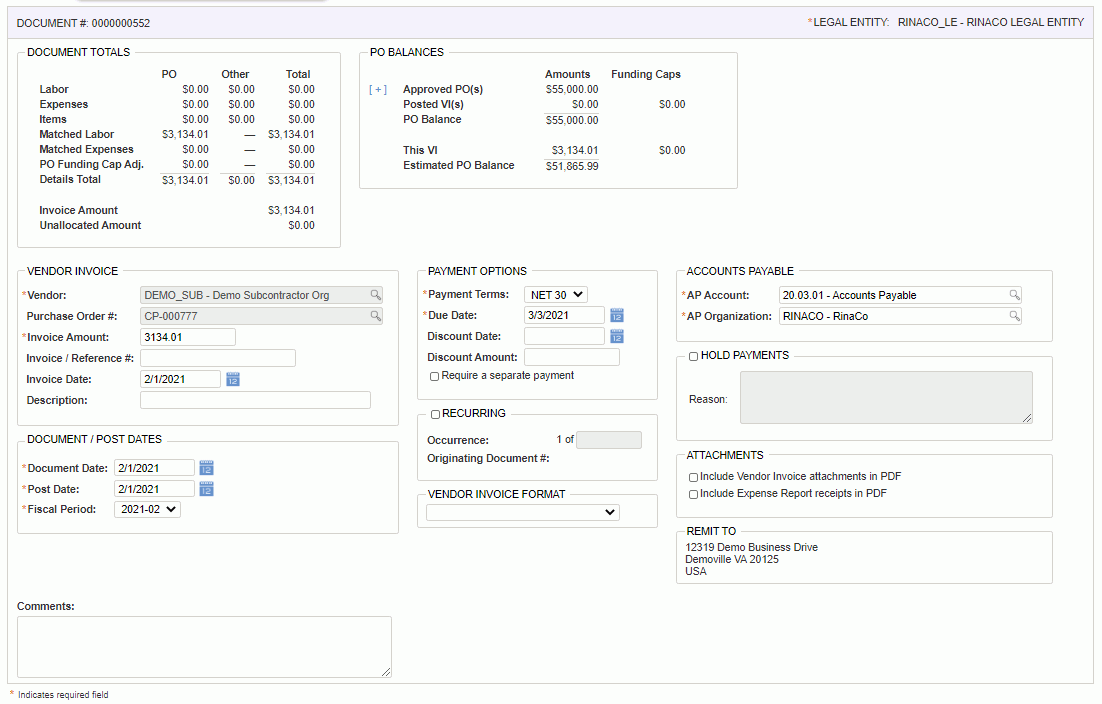1102x704 pixels.
Task: Enable Require a separate payment checkbox
Action: pos(434,377)
